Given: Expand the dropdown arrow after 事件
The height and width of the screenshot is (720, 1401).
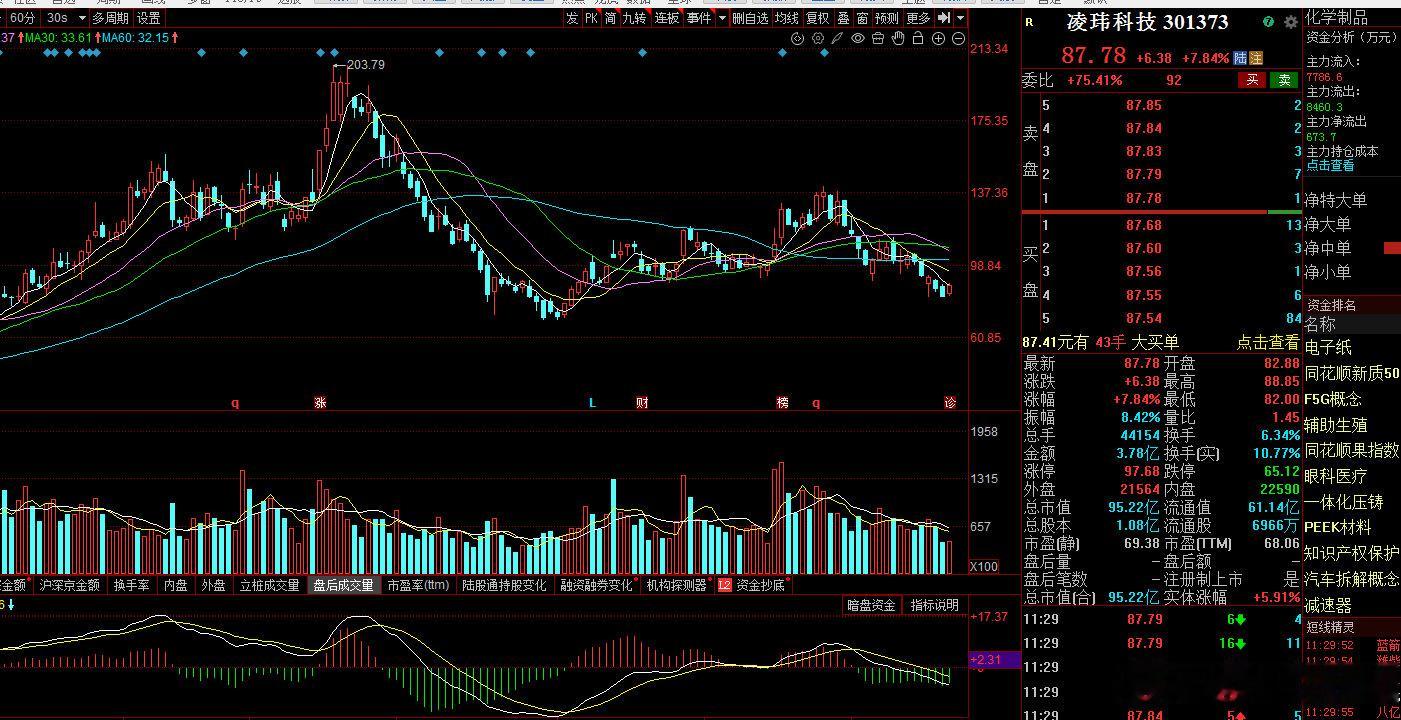Looking at the screenshot, I should [722, 18].
